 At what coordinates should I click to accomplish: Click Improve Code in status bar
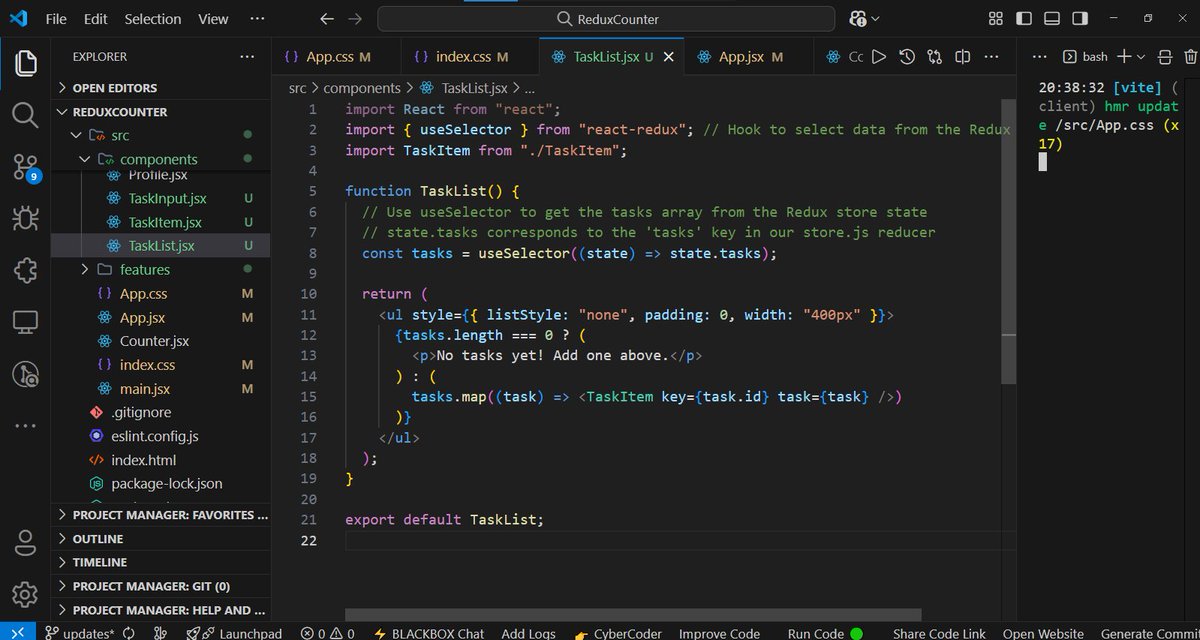pos(719,633)
